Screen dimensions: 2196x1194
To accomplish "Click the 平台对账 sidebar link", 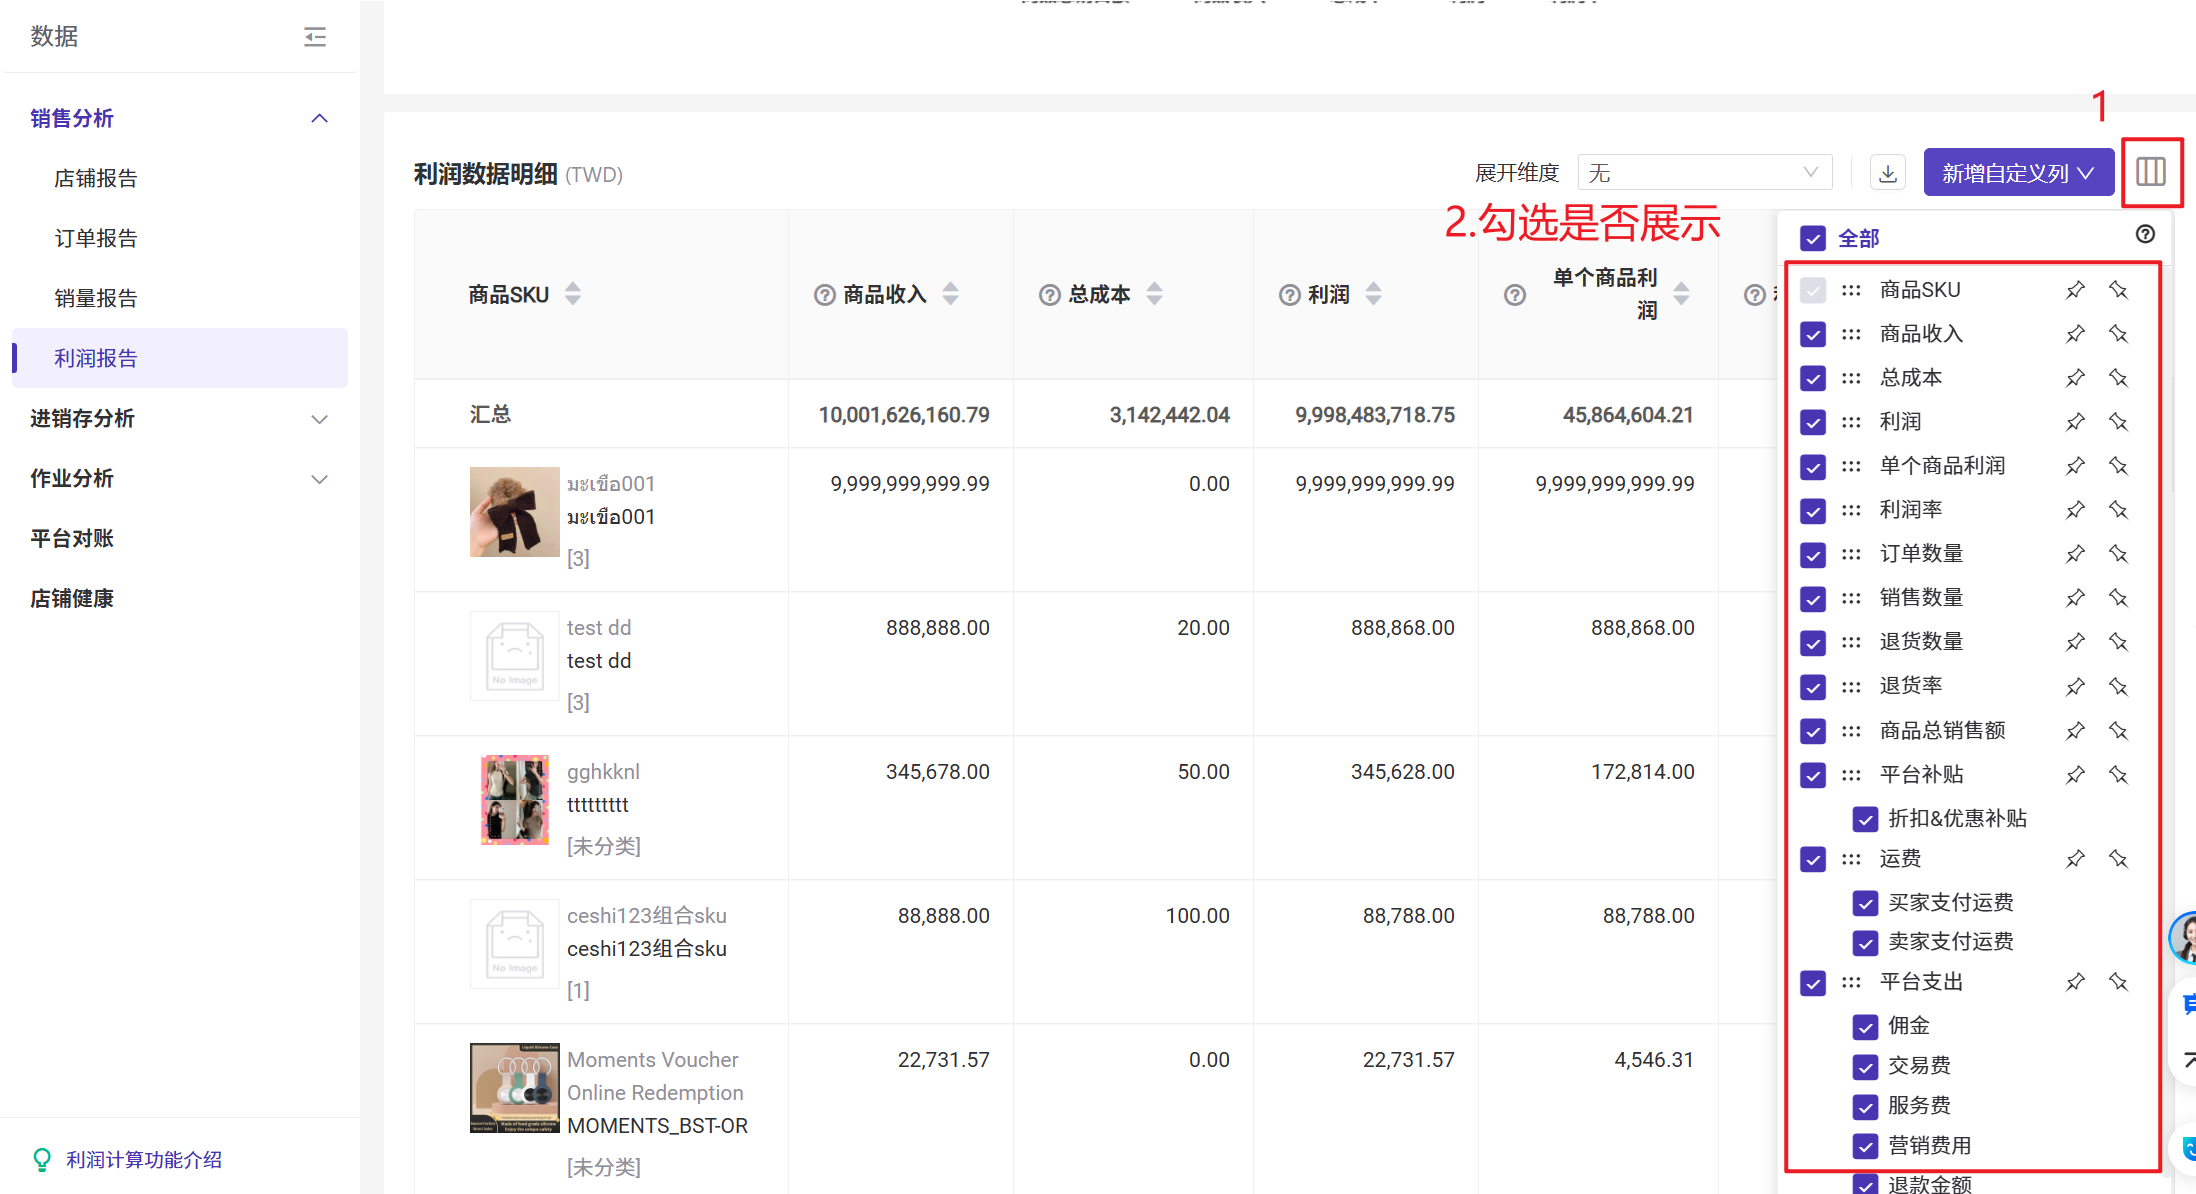I will 72,539.
